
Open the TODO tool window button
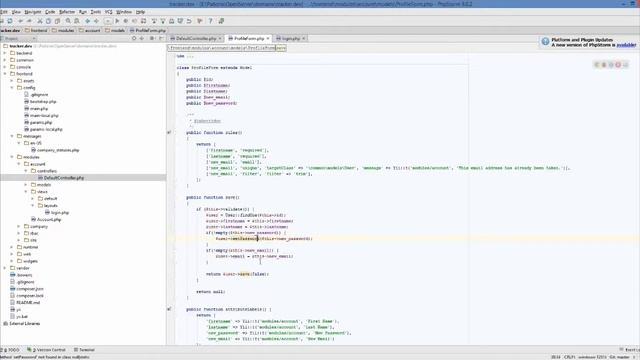point(11,350)
